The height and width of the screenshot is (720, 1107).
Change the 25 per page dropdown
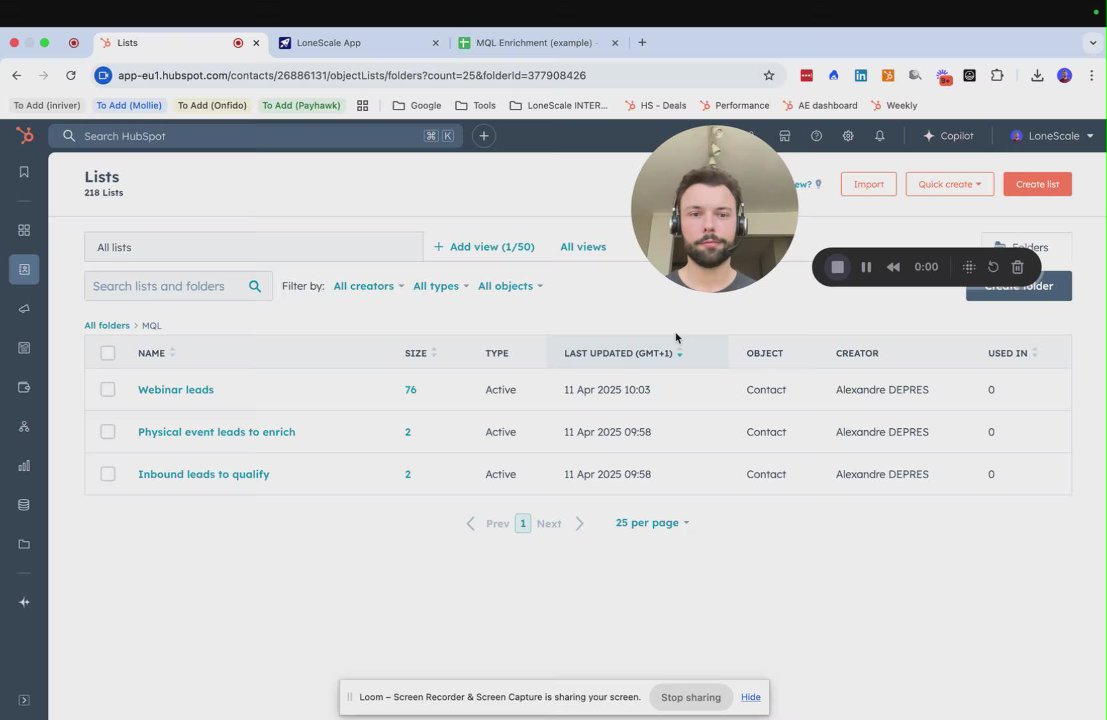[x=652, y=523]
